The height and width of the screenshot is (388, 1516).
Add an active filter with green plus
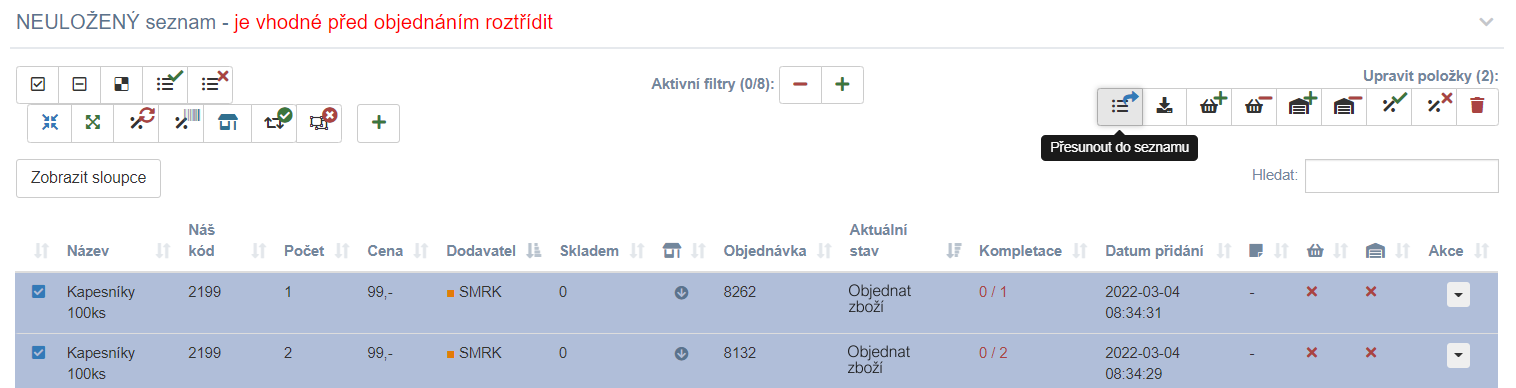point(842,85)
